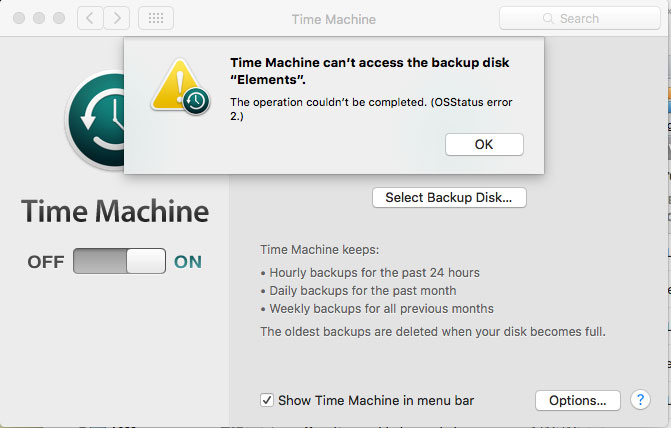The height and width of the screenshot is (428, 671).
Task: Click the blue help question mark button
Action: pyautogui.click(x=640, y=400)
